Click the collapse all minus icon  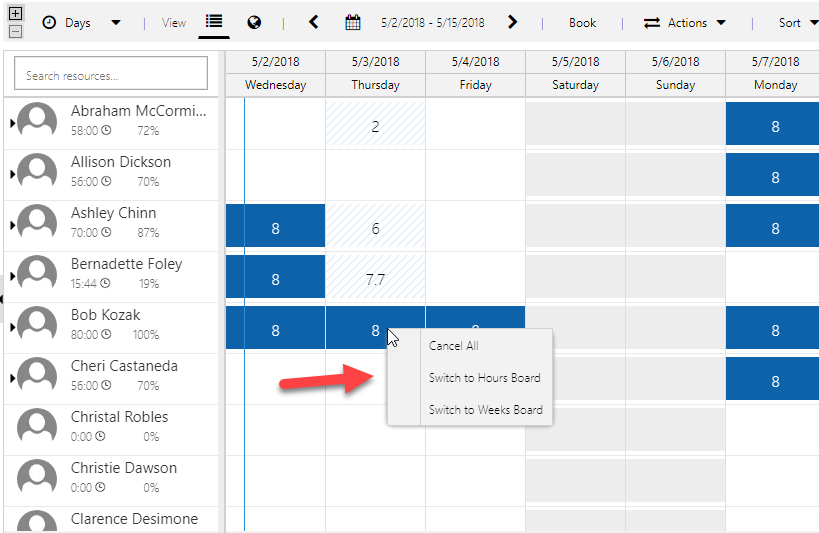15,31
